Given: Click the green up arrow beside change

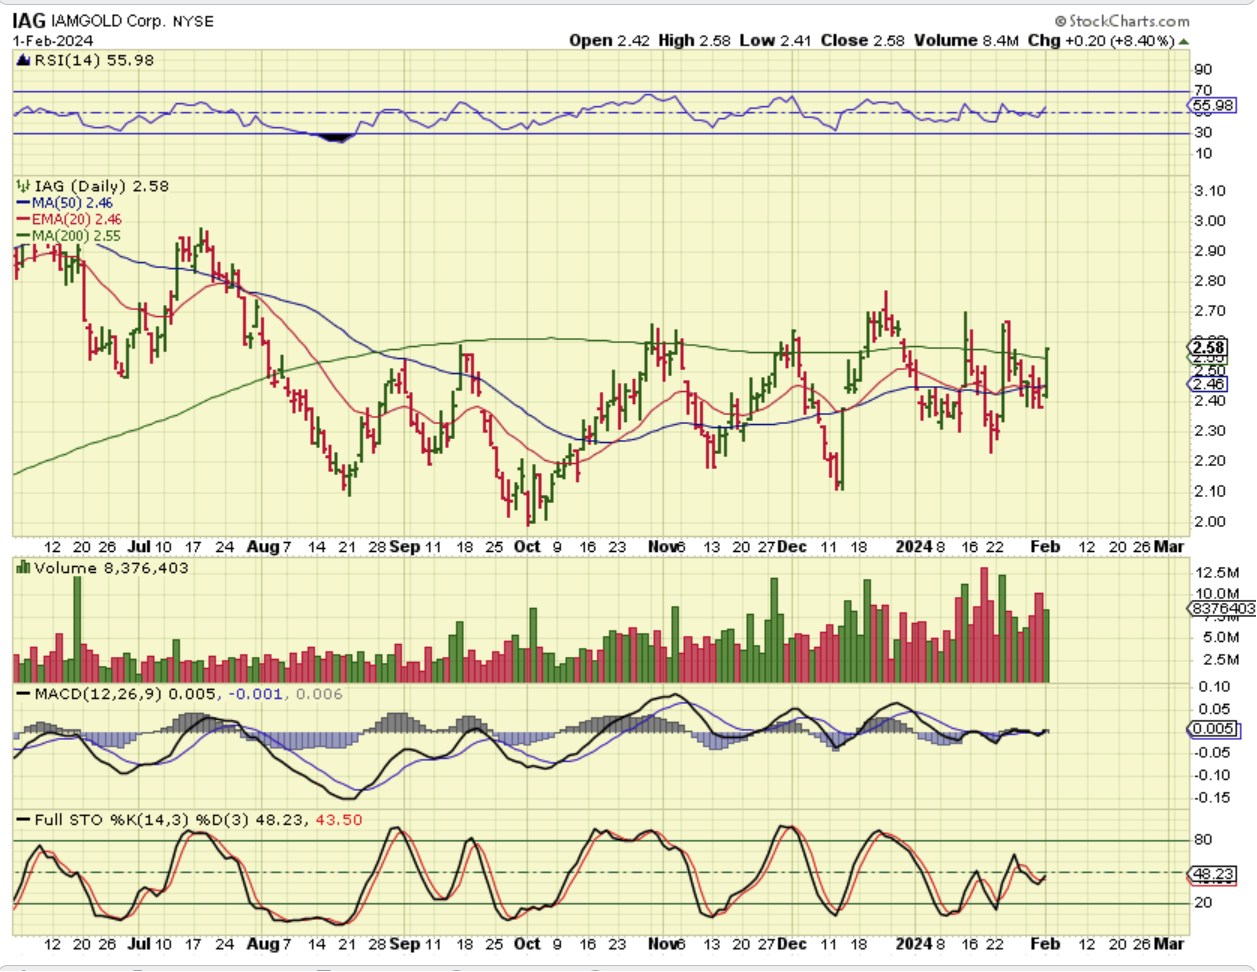Looking at the screenshot, I should 1184,41.
